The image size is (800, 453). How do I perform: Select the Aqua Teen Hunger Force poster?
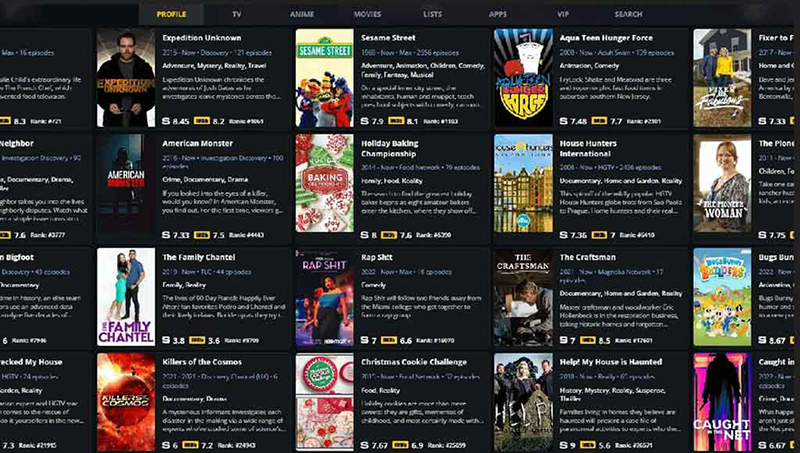click(523, 78)
